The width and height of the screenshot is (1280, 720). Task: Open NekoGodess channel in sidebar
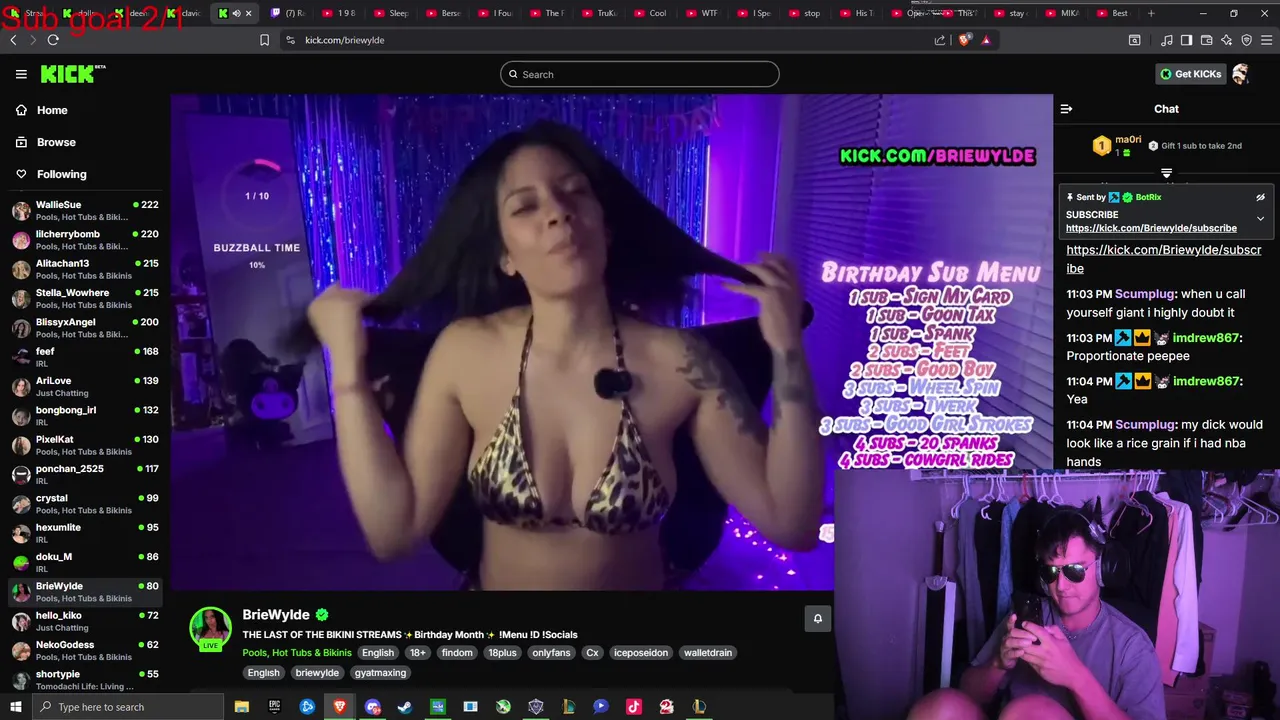click(x=85, y=650)
